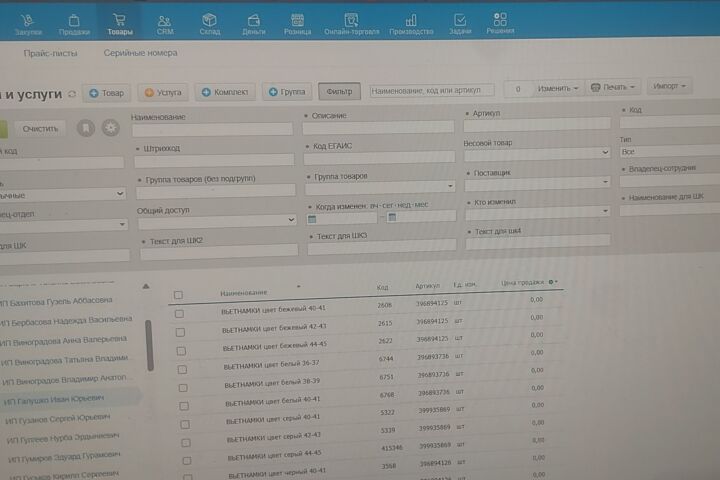Expand the Тип dropdown showing Все
Viewport: 720px width, 480px height.
tap(669, 151)
